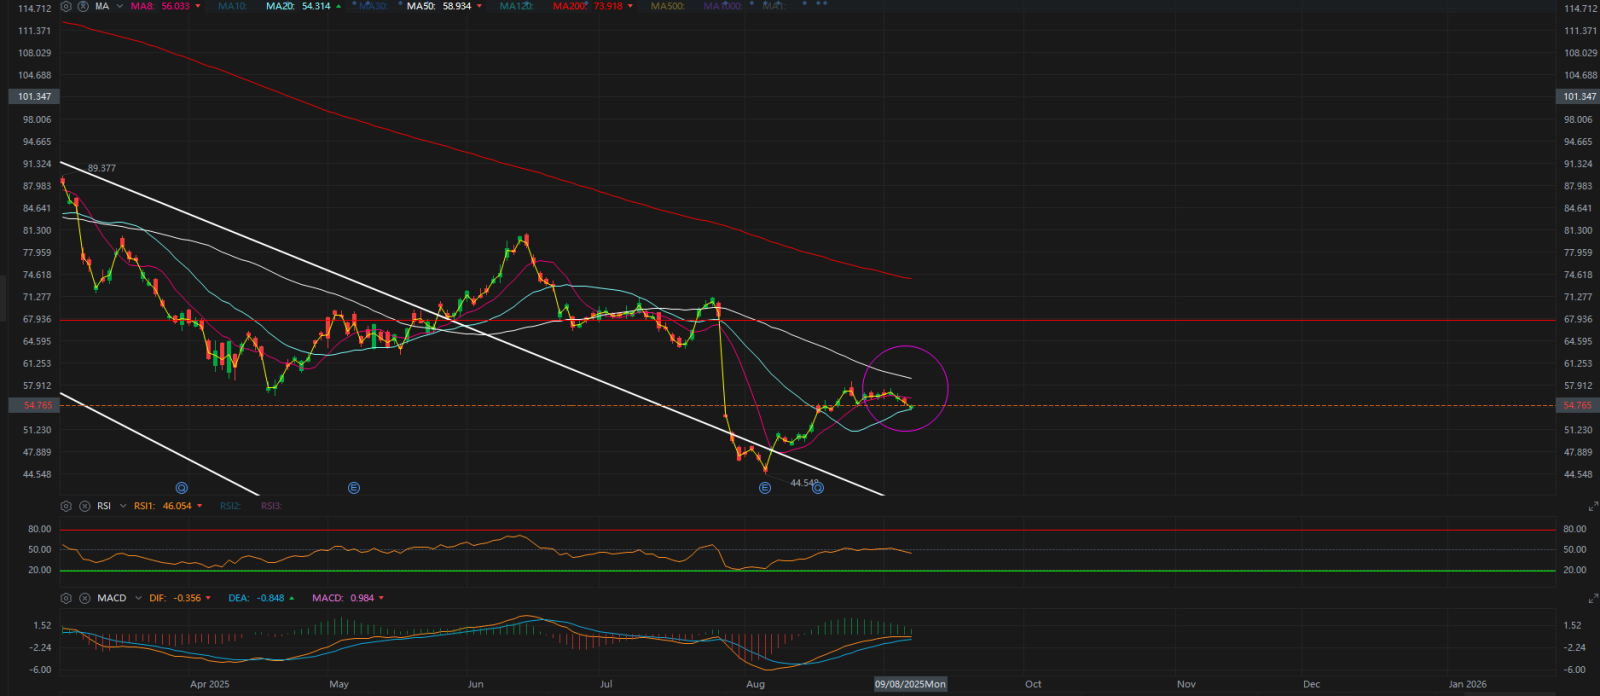
Task: Toggle the RSI3 line visibility
Action: point(271,506)
